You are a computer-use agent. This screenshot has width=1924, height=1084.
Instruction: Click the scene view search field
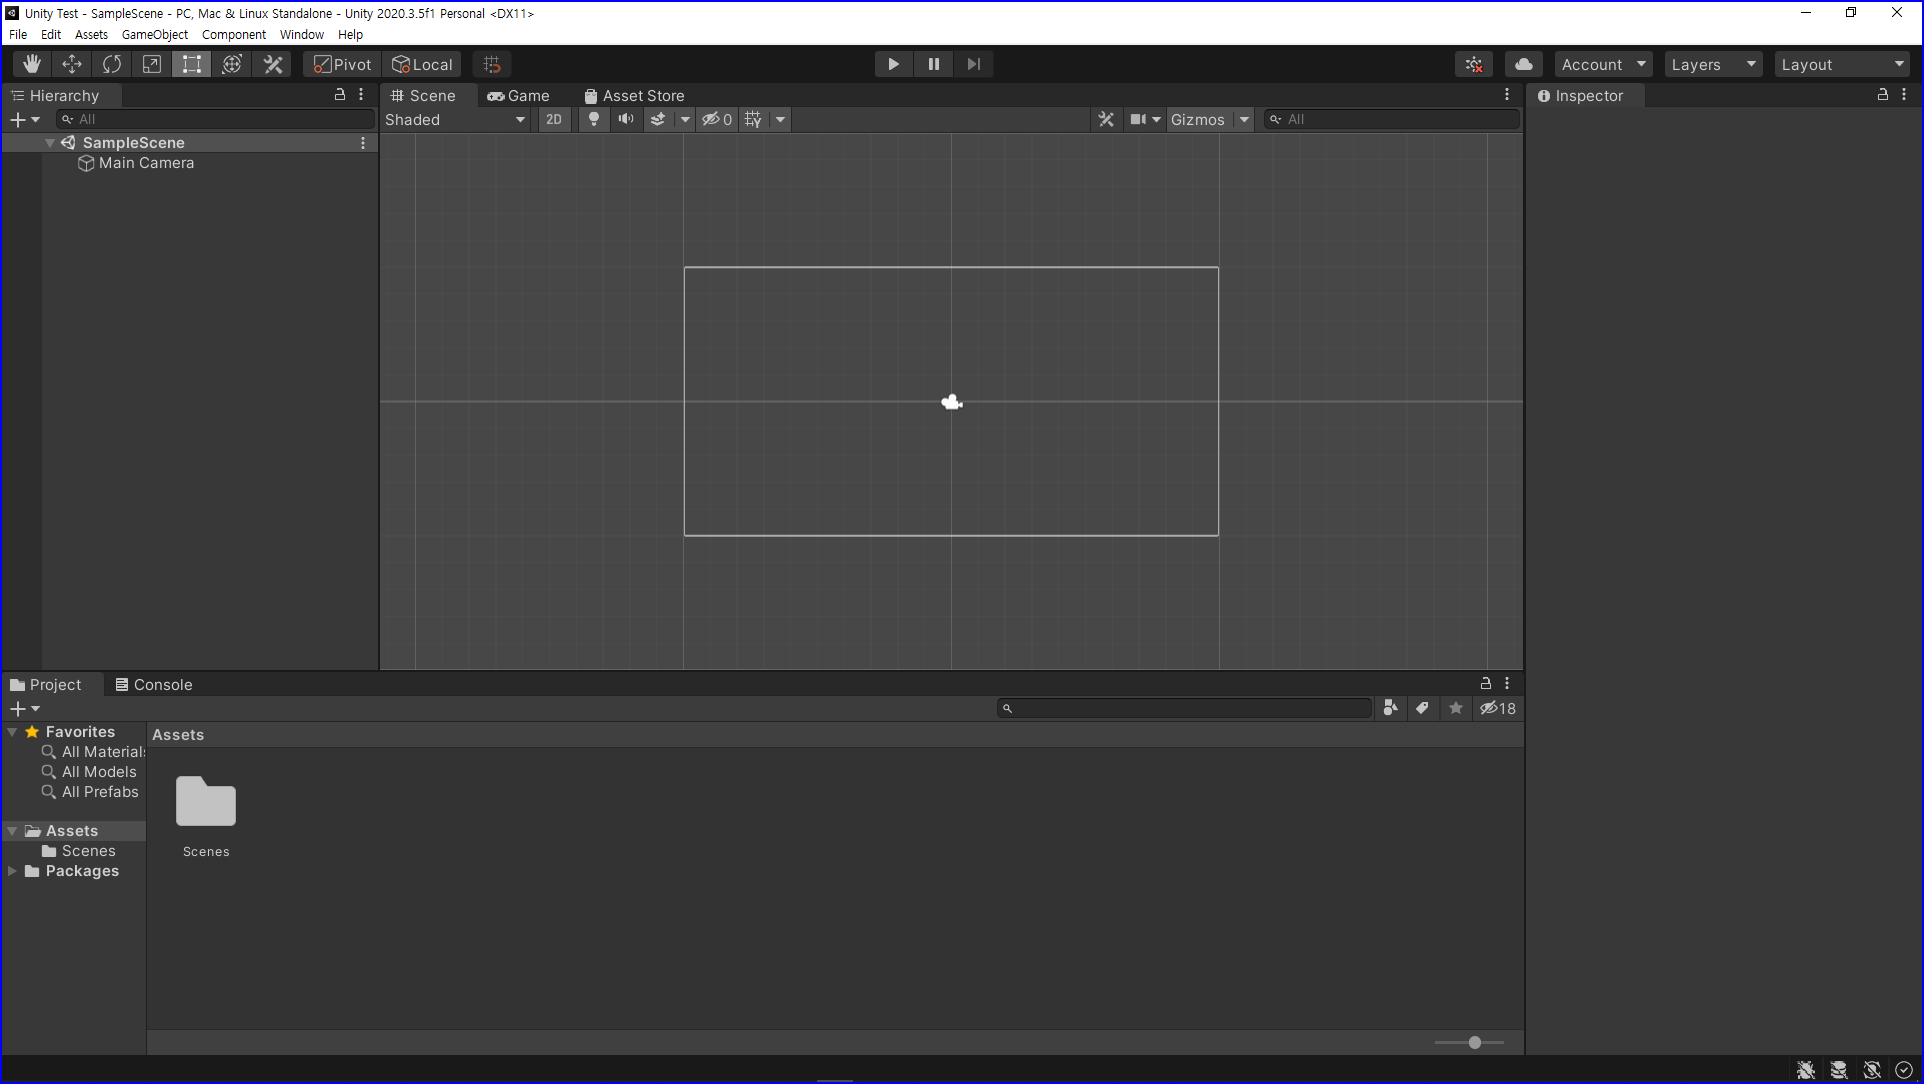point(1392,119)
